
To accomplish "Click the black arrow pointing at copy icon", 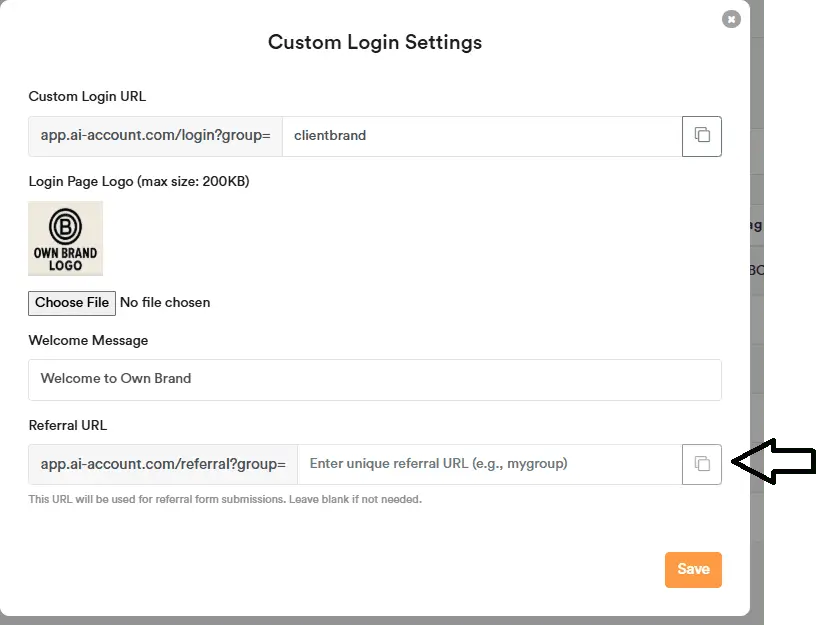I will [x=775, y=461].
